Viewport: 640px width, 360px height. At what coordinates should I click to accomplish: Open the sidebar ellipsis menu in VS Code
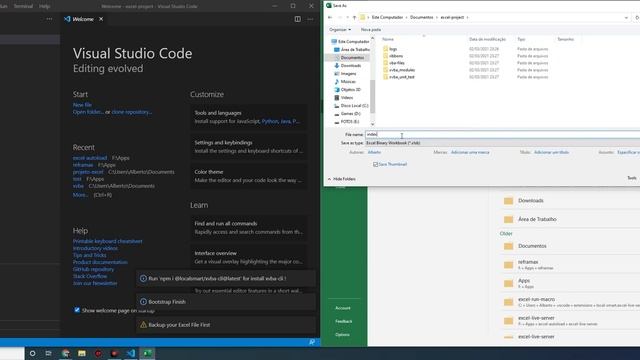49,19
